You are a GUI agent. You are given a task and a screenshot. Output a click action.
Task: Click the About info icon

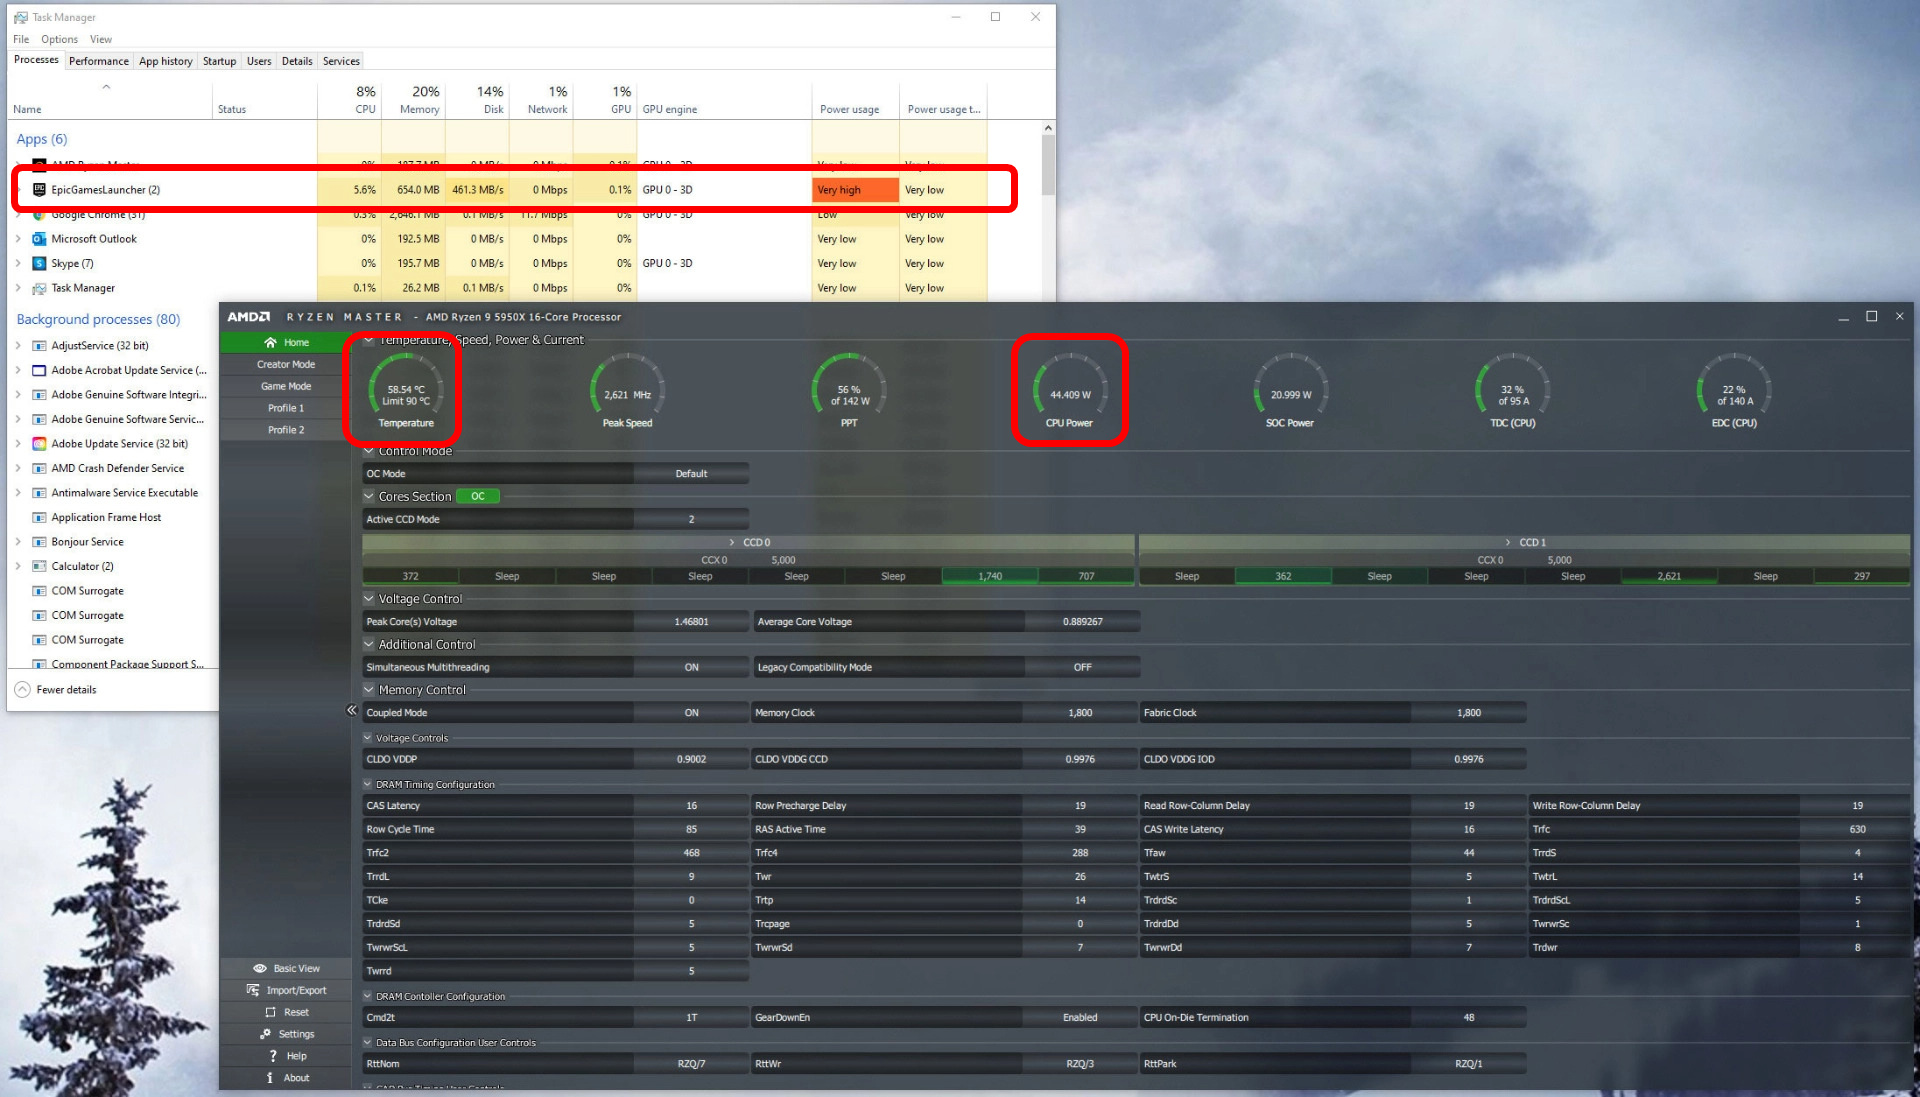[270, 1078]
